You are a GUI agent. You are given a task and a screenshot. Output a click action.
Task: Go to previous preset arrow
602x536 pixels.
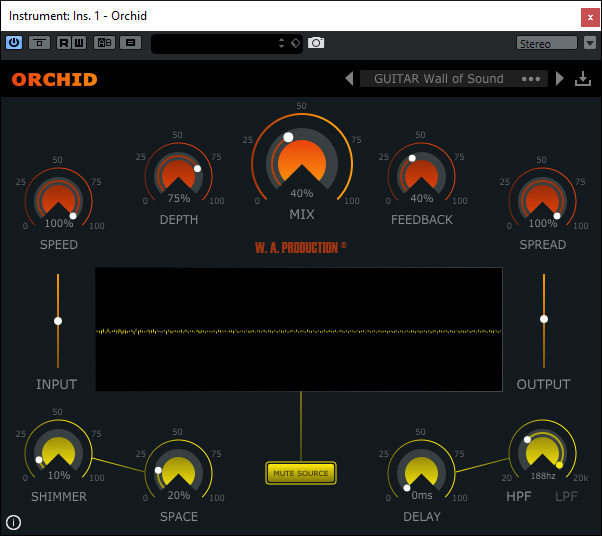tap(349, 79)
